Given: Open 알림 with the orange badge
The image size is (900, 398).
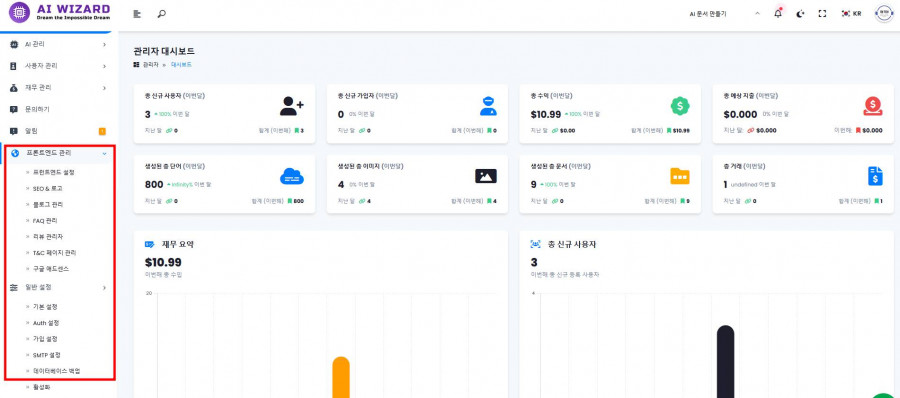Looking at the screenshot, I should [x=58, y=131].
